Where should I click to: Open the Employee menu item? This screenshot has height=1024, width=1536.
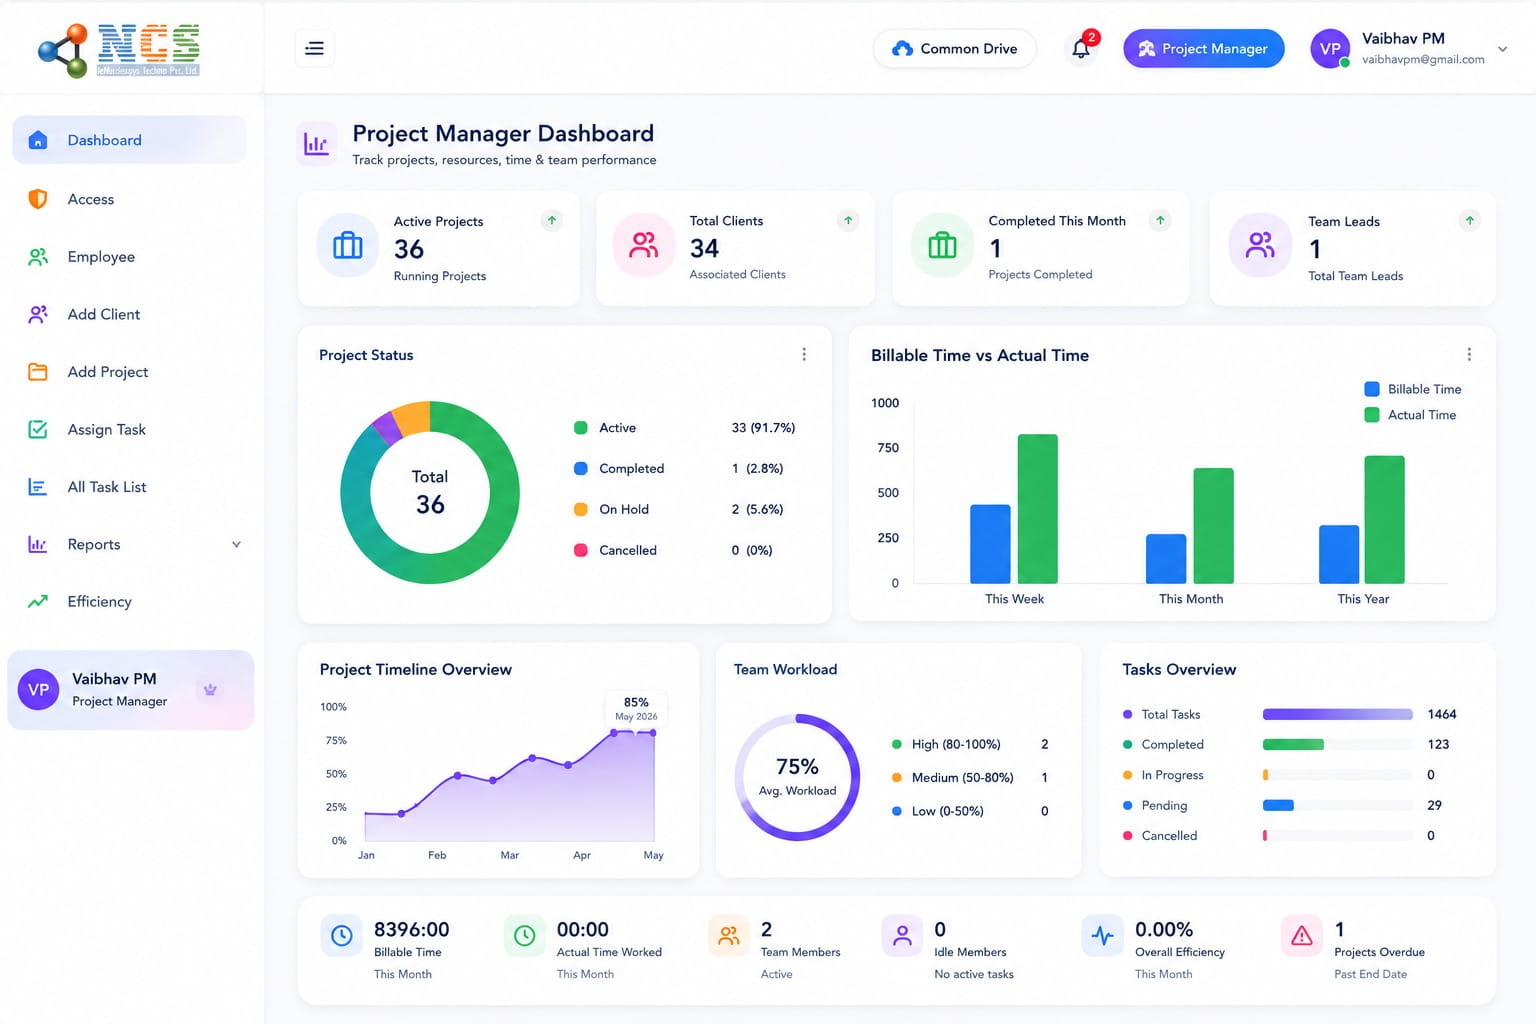[x=129, y=257]
